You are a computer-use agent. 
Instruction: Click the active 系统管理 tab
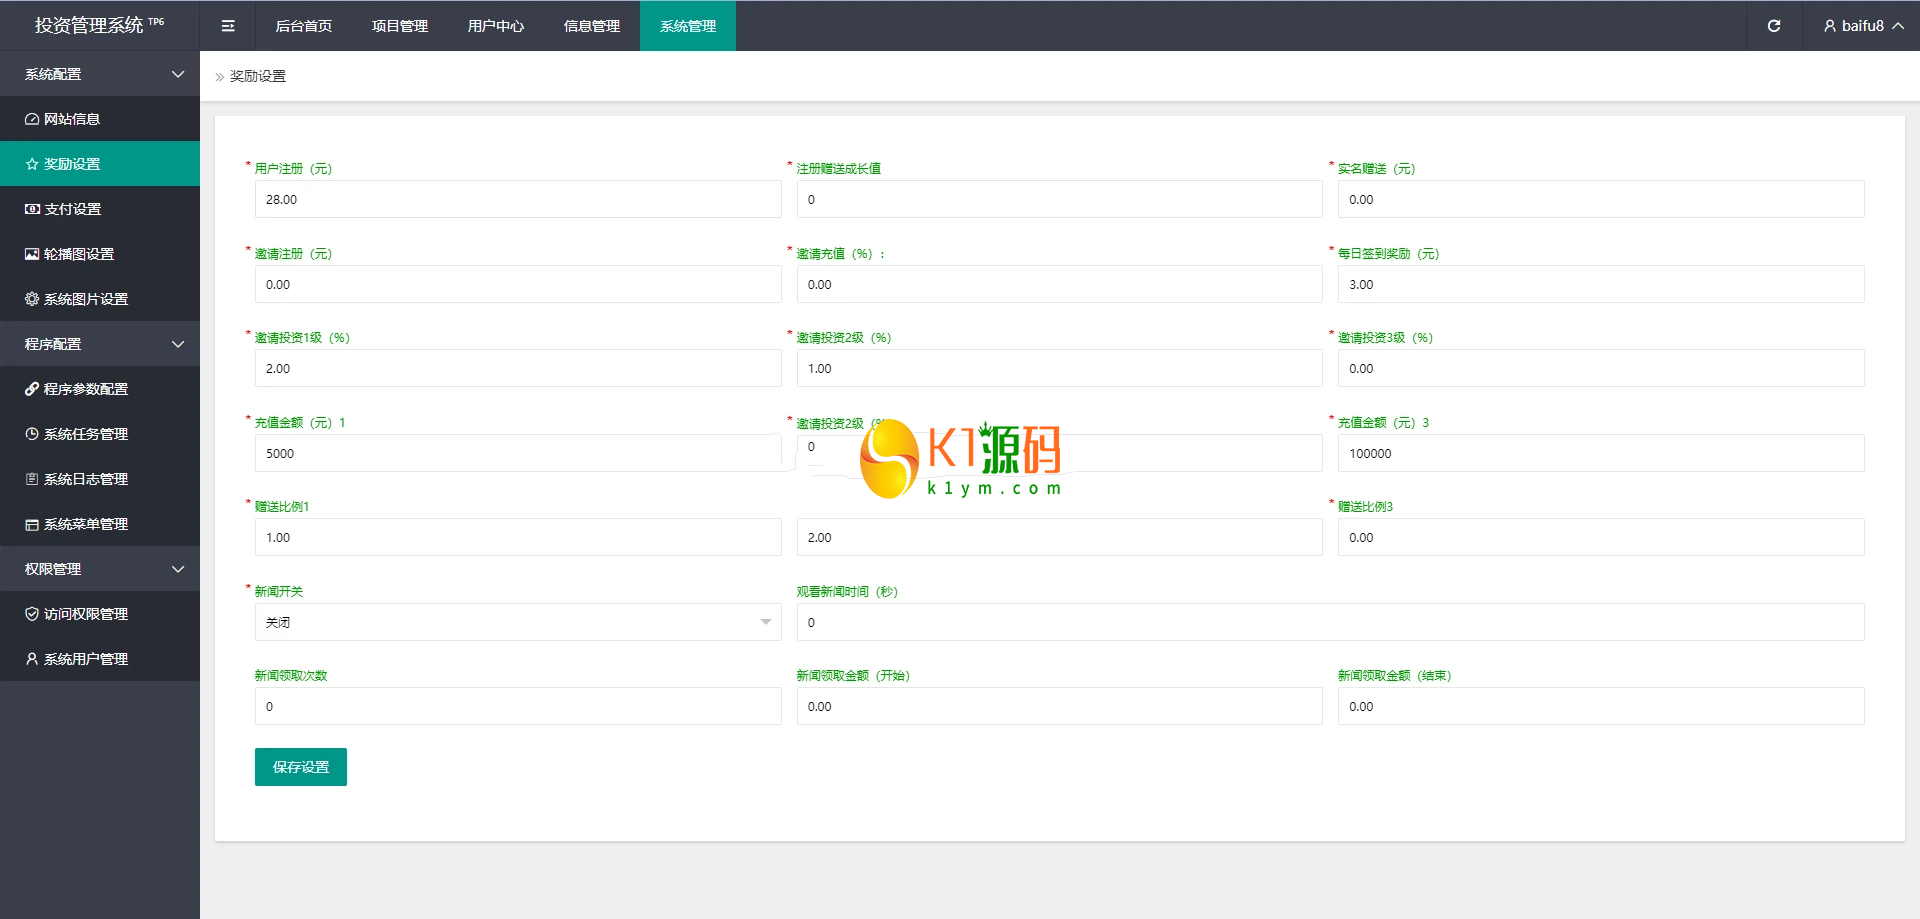point(688,26)
